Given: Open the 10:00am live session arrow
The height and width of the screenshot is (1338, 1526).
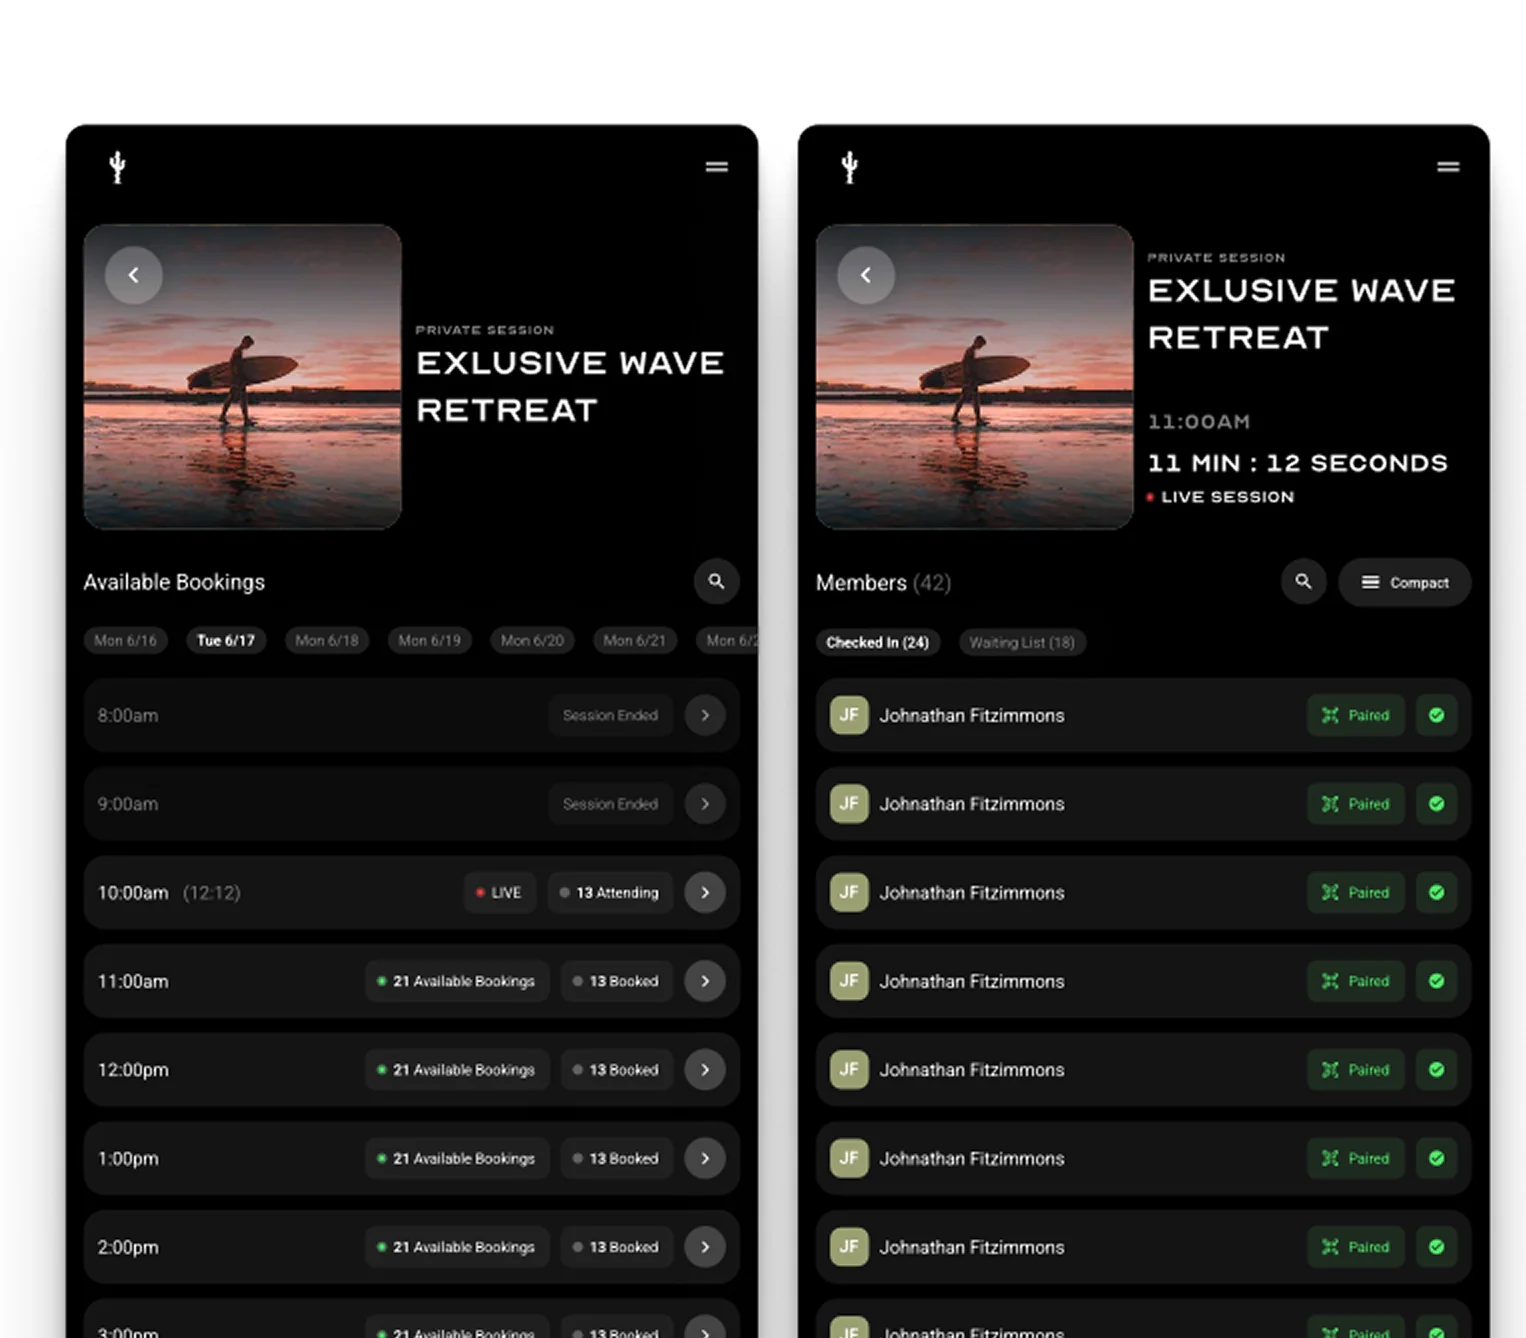Looking at the screenshot, I should pos(705,892).
